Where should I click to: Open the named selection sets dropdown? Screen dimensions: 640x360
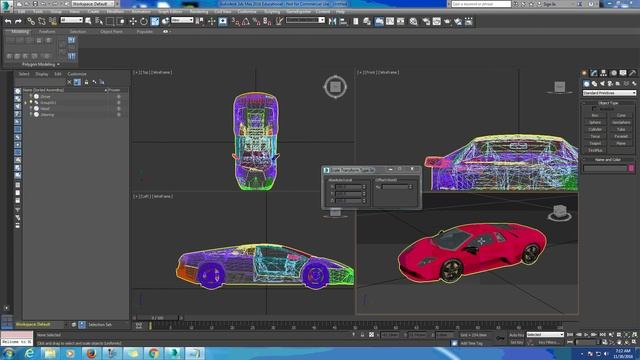(x=305, y=20)
